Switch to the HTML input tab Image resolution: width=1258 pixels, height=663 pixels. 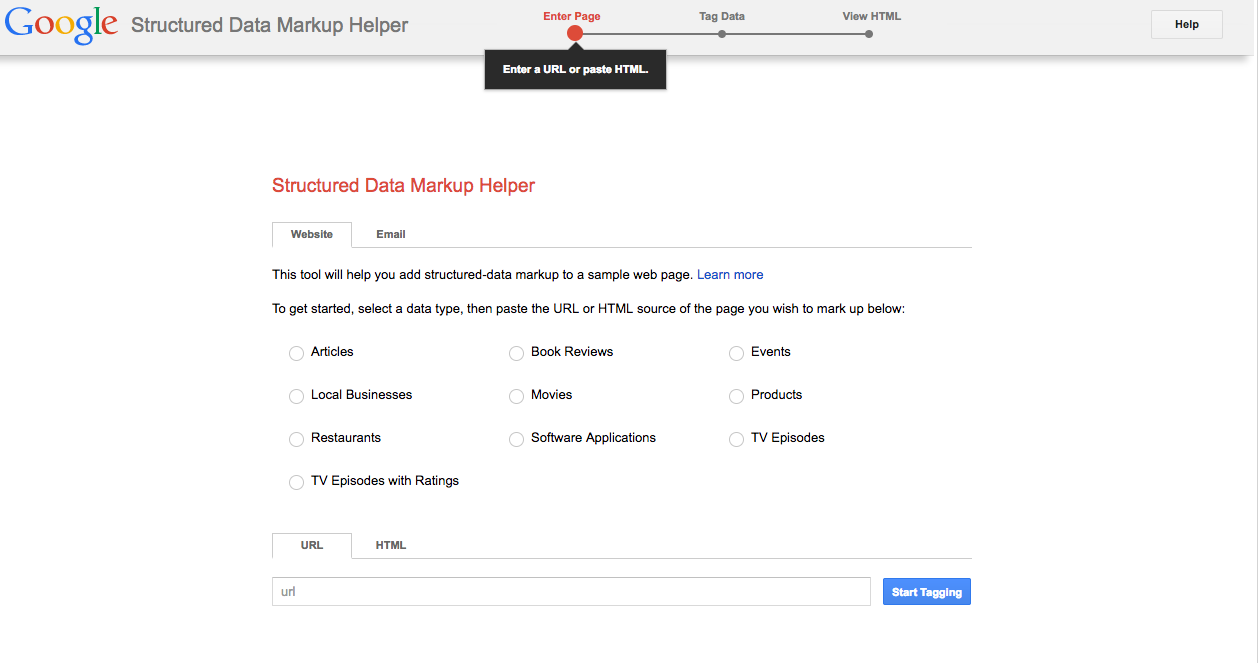click(391, 545)
